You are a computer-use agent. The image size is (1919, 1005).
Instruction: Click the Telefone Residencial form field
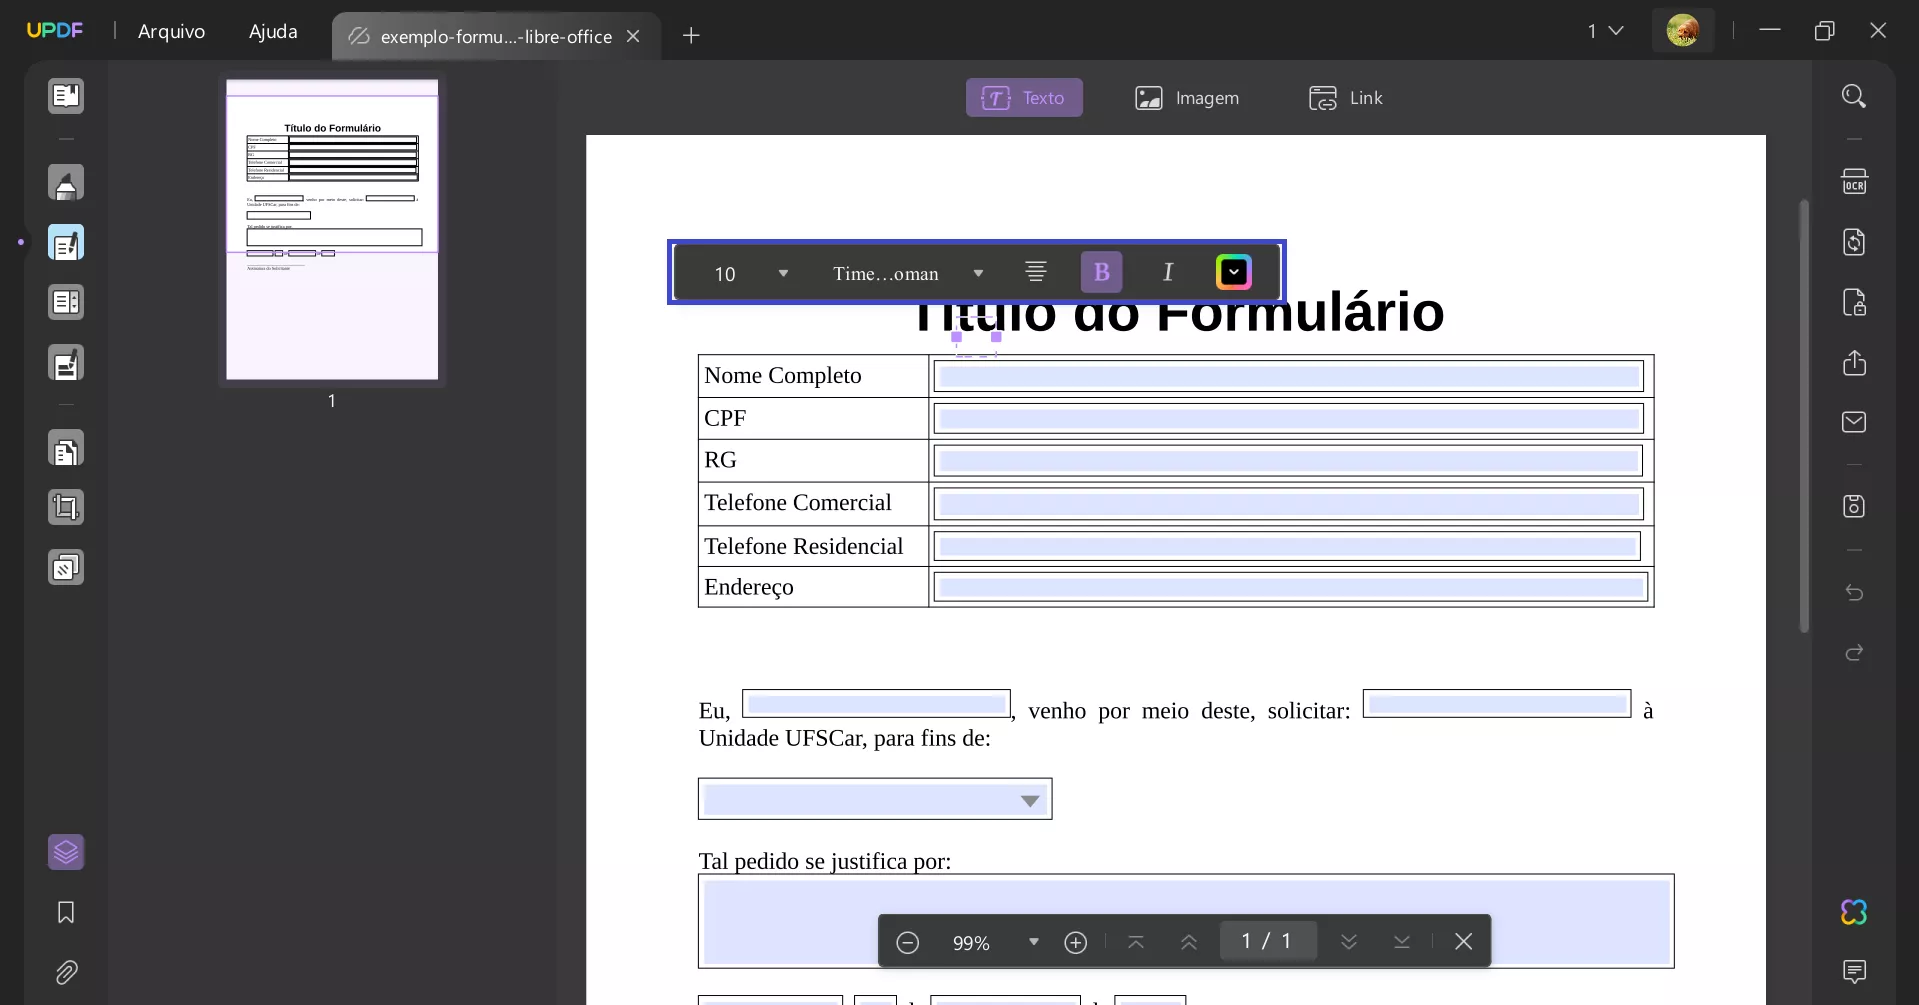click(1287, 546)
